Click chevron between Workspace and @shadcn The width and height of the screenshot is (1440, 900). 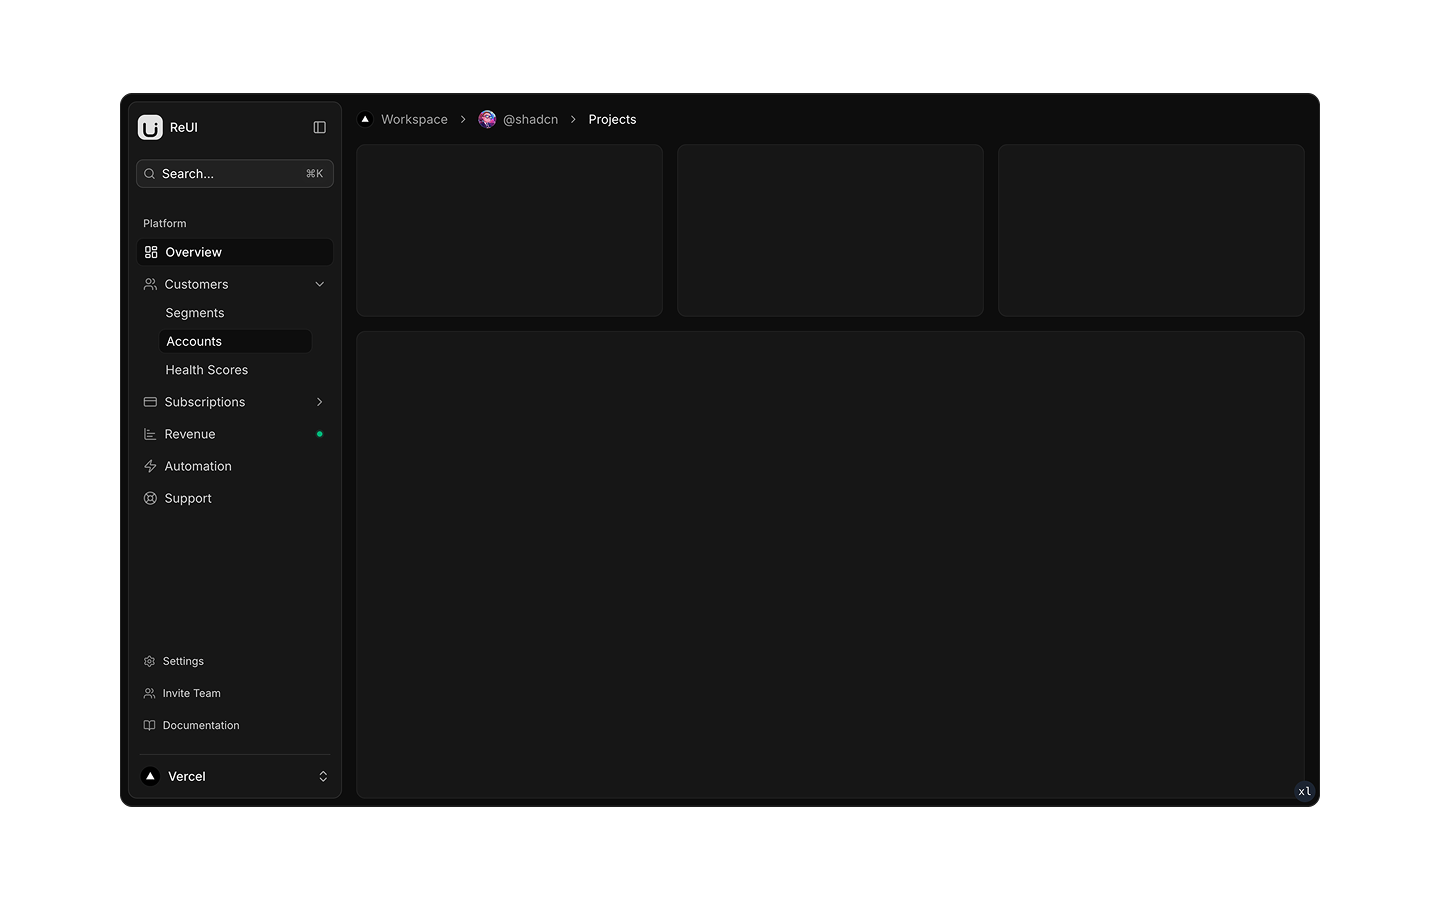point(463,119)
